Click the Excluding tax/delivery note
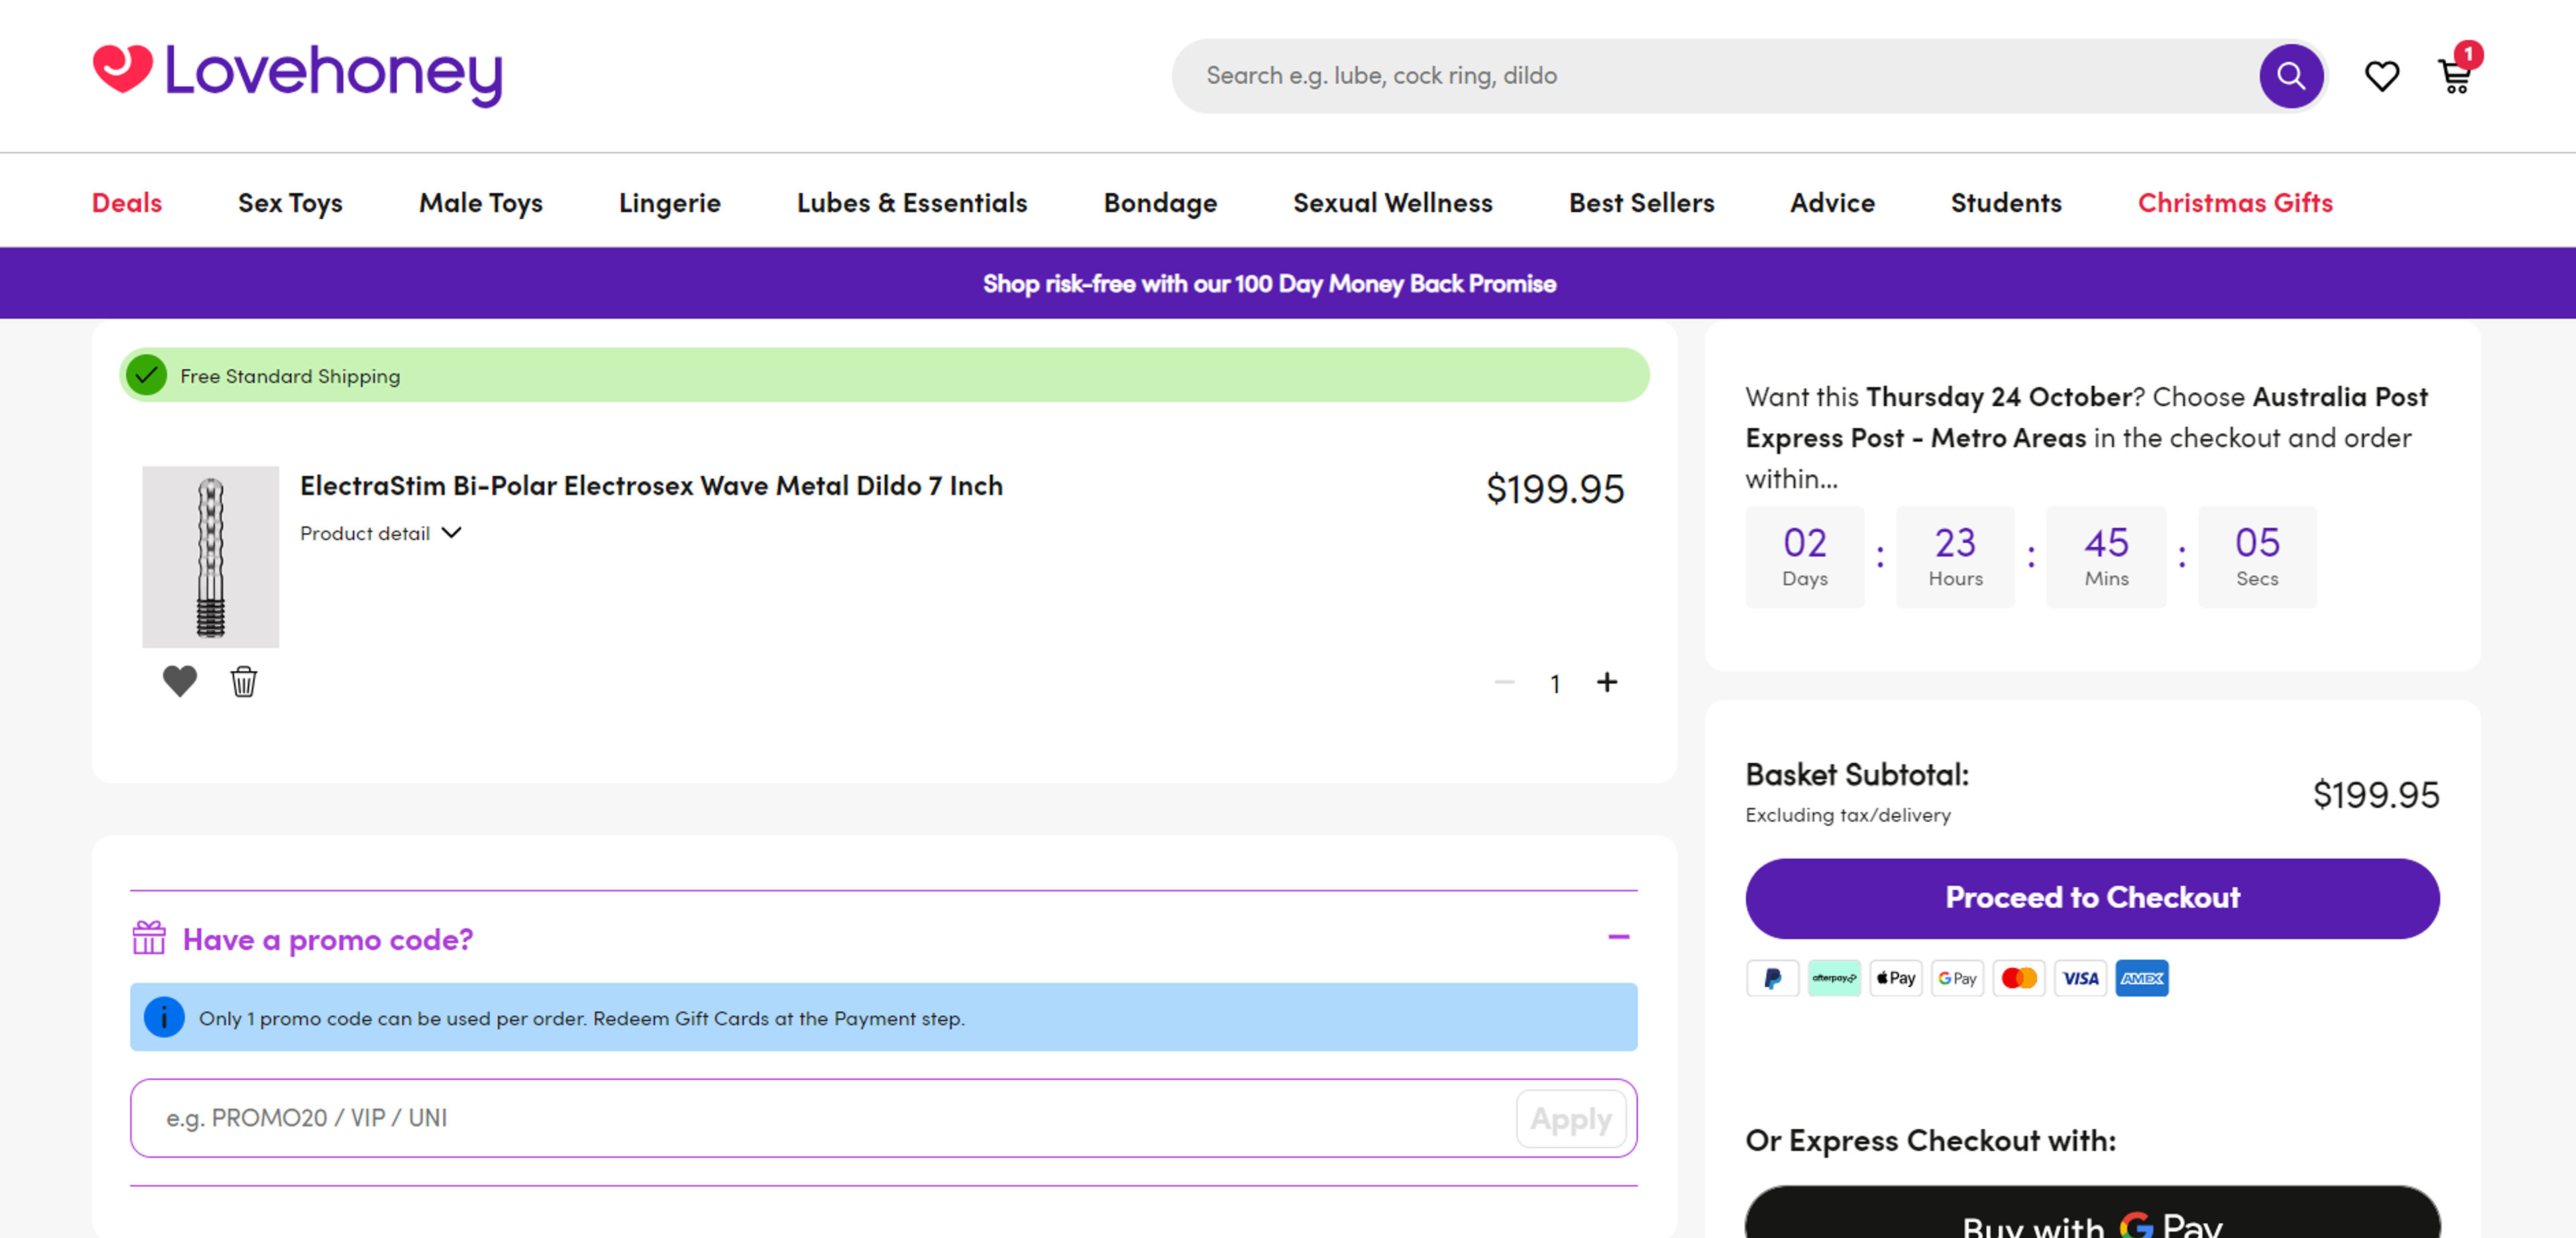The height and width of the screenshot is (1238, 2576). 1848,815
